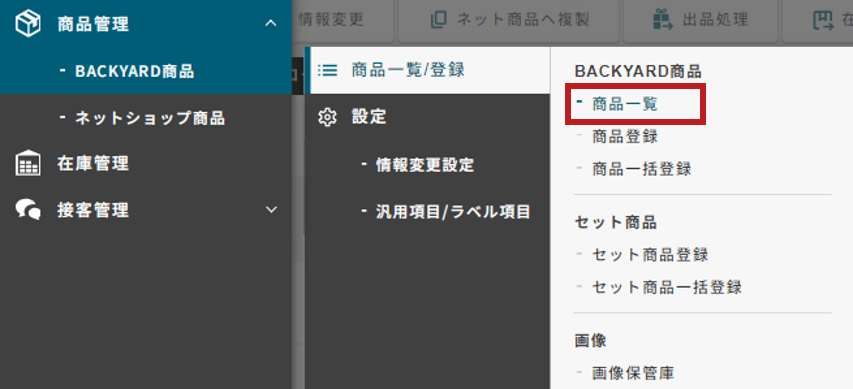The width and height of the screenshot is (853, 389).
Task: Click the 在庫管理 warehouse icon
Action: [28, 163]
